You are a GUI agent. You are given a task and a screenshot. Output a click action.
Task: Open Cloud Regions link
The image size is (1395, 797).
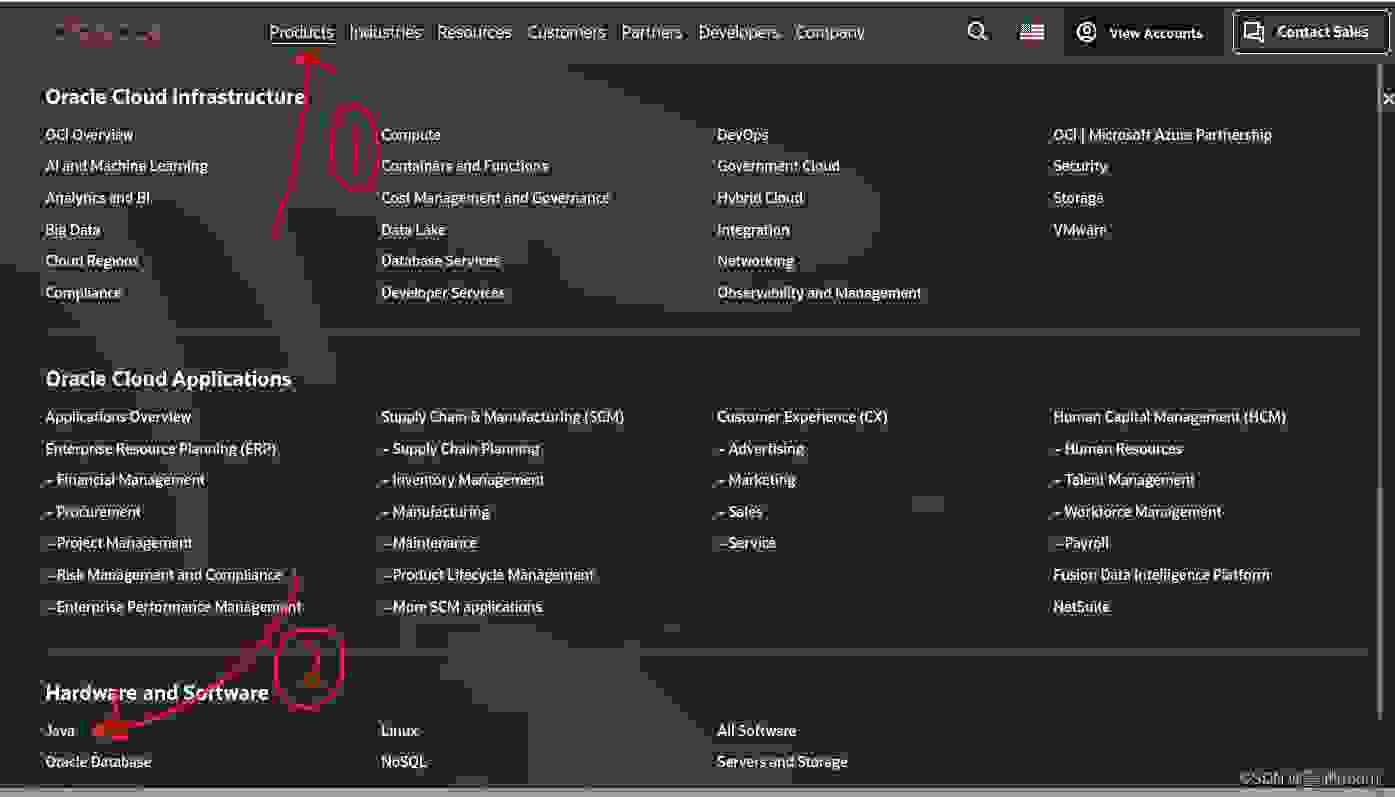[x=92, y=261]
